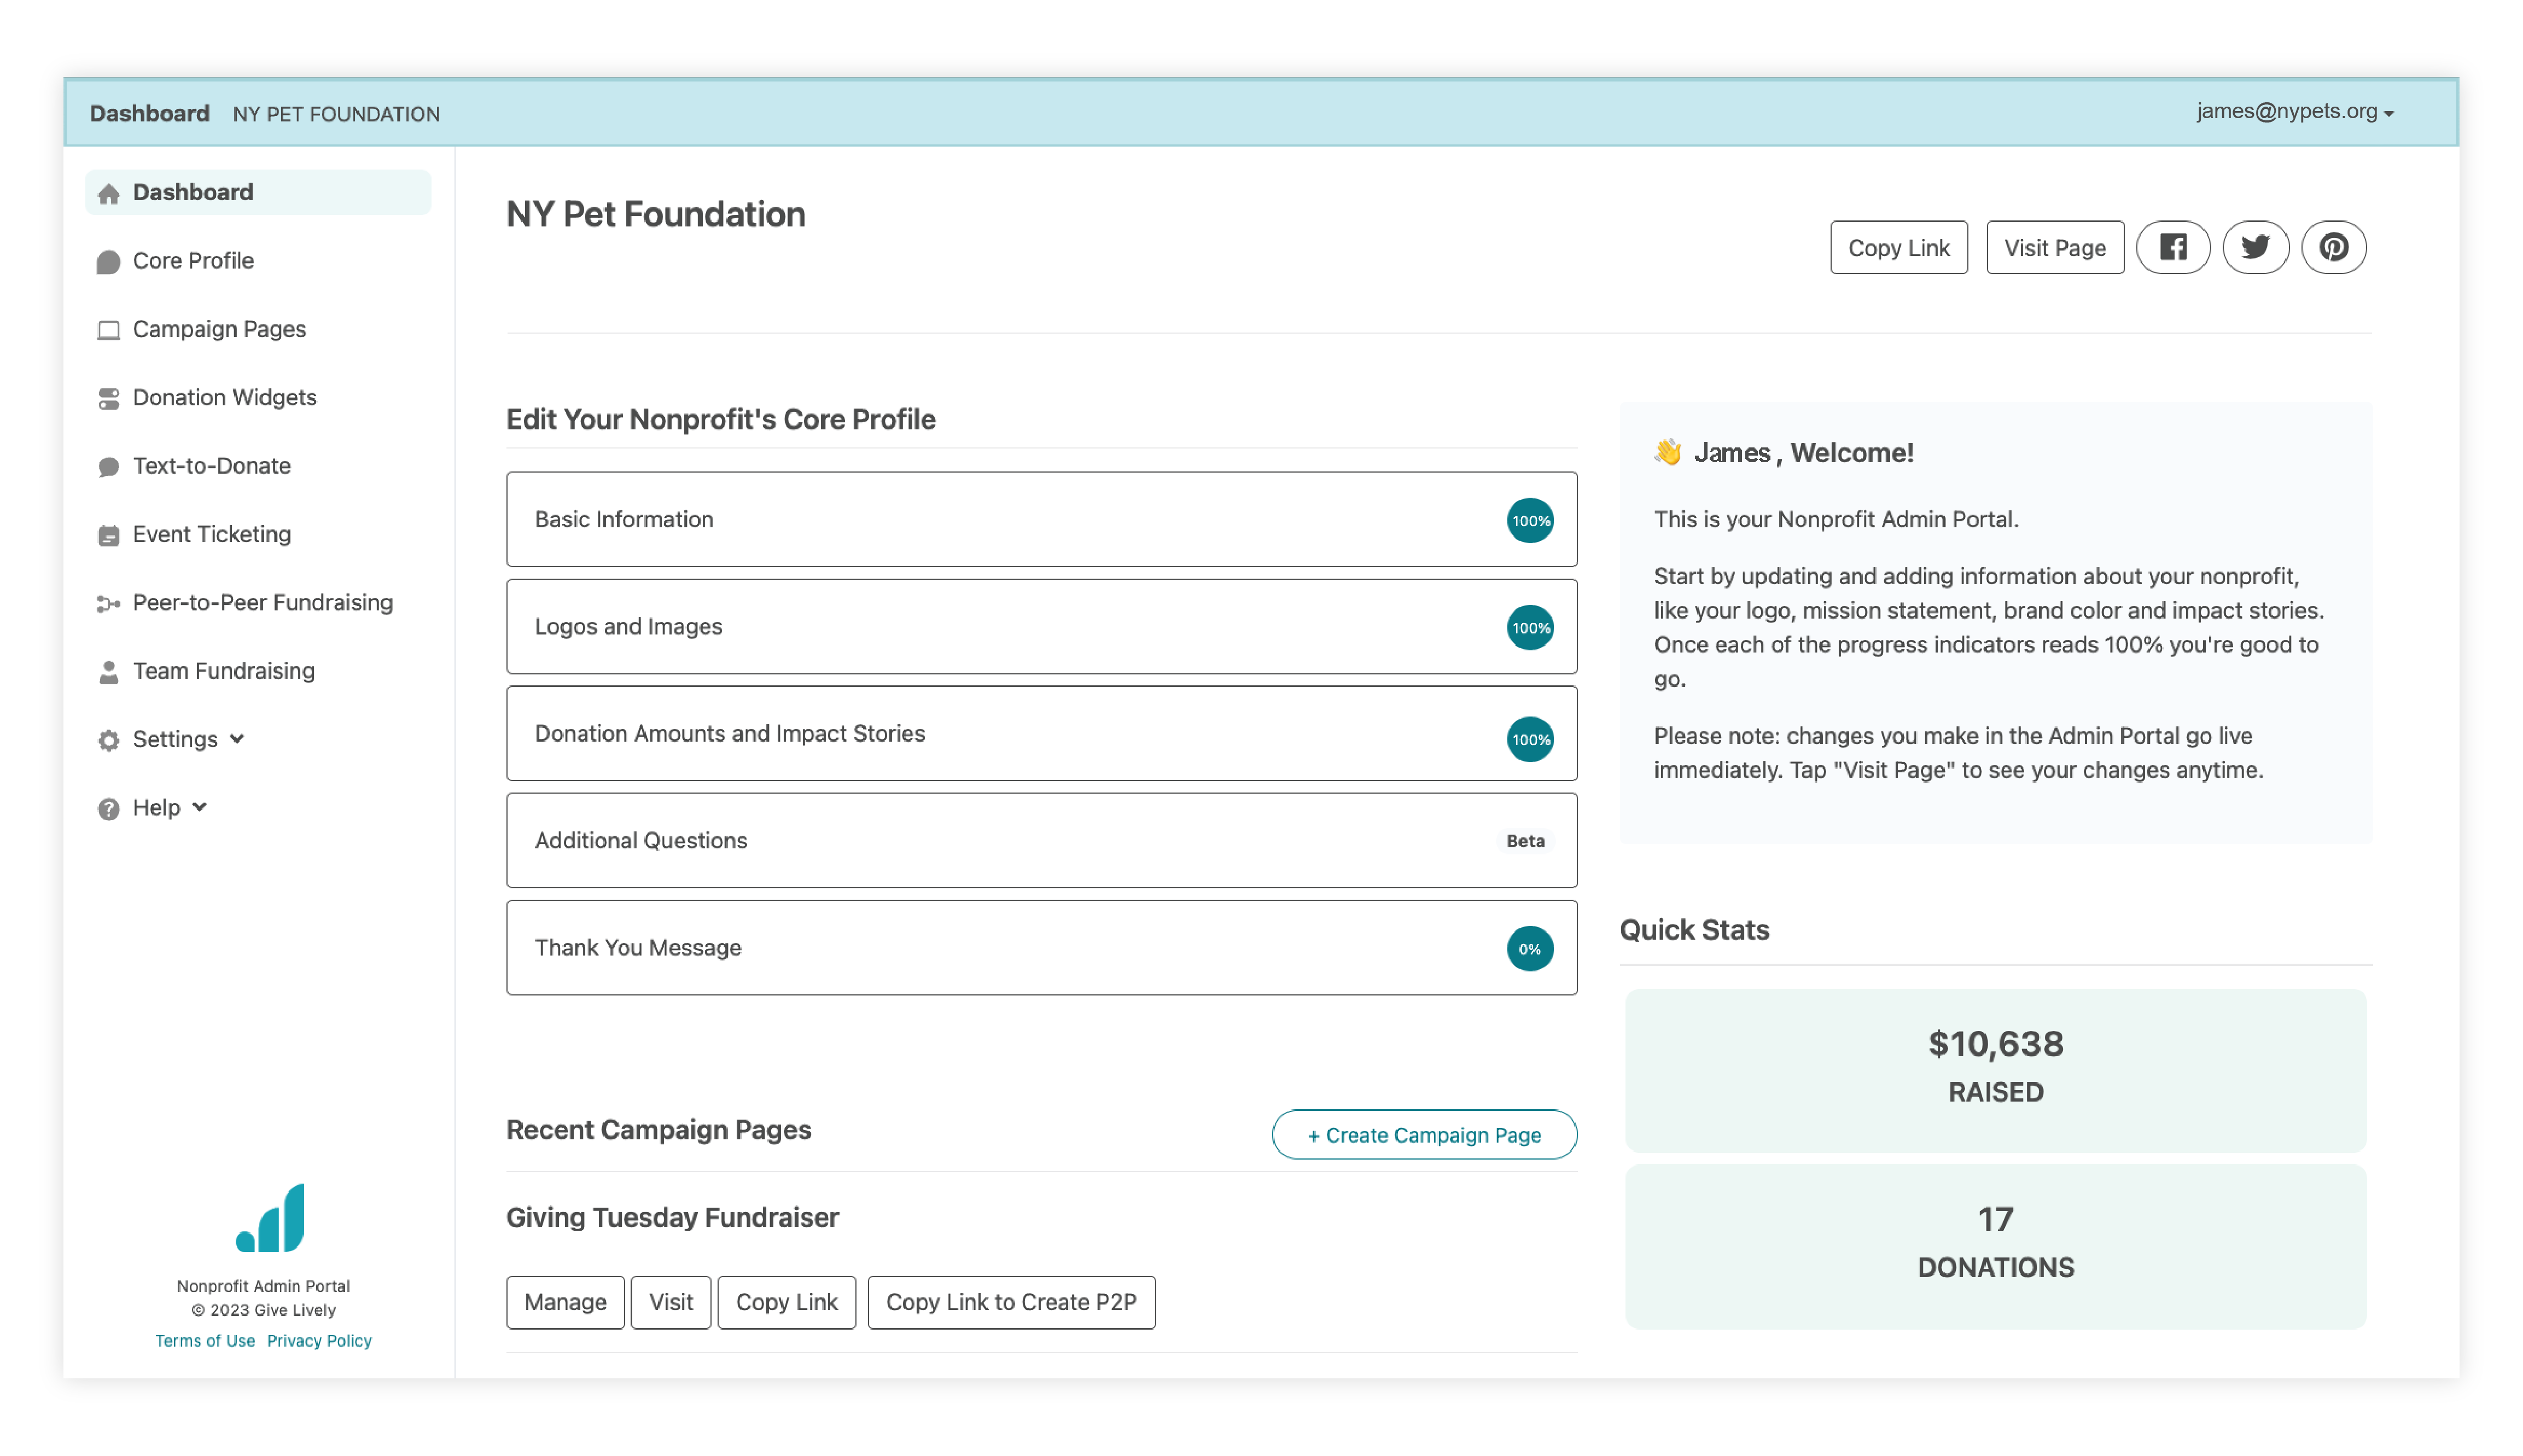Copy the nonprofit page link at top
This screenshot has height=1456, width=2523.
1898,247
